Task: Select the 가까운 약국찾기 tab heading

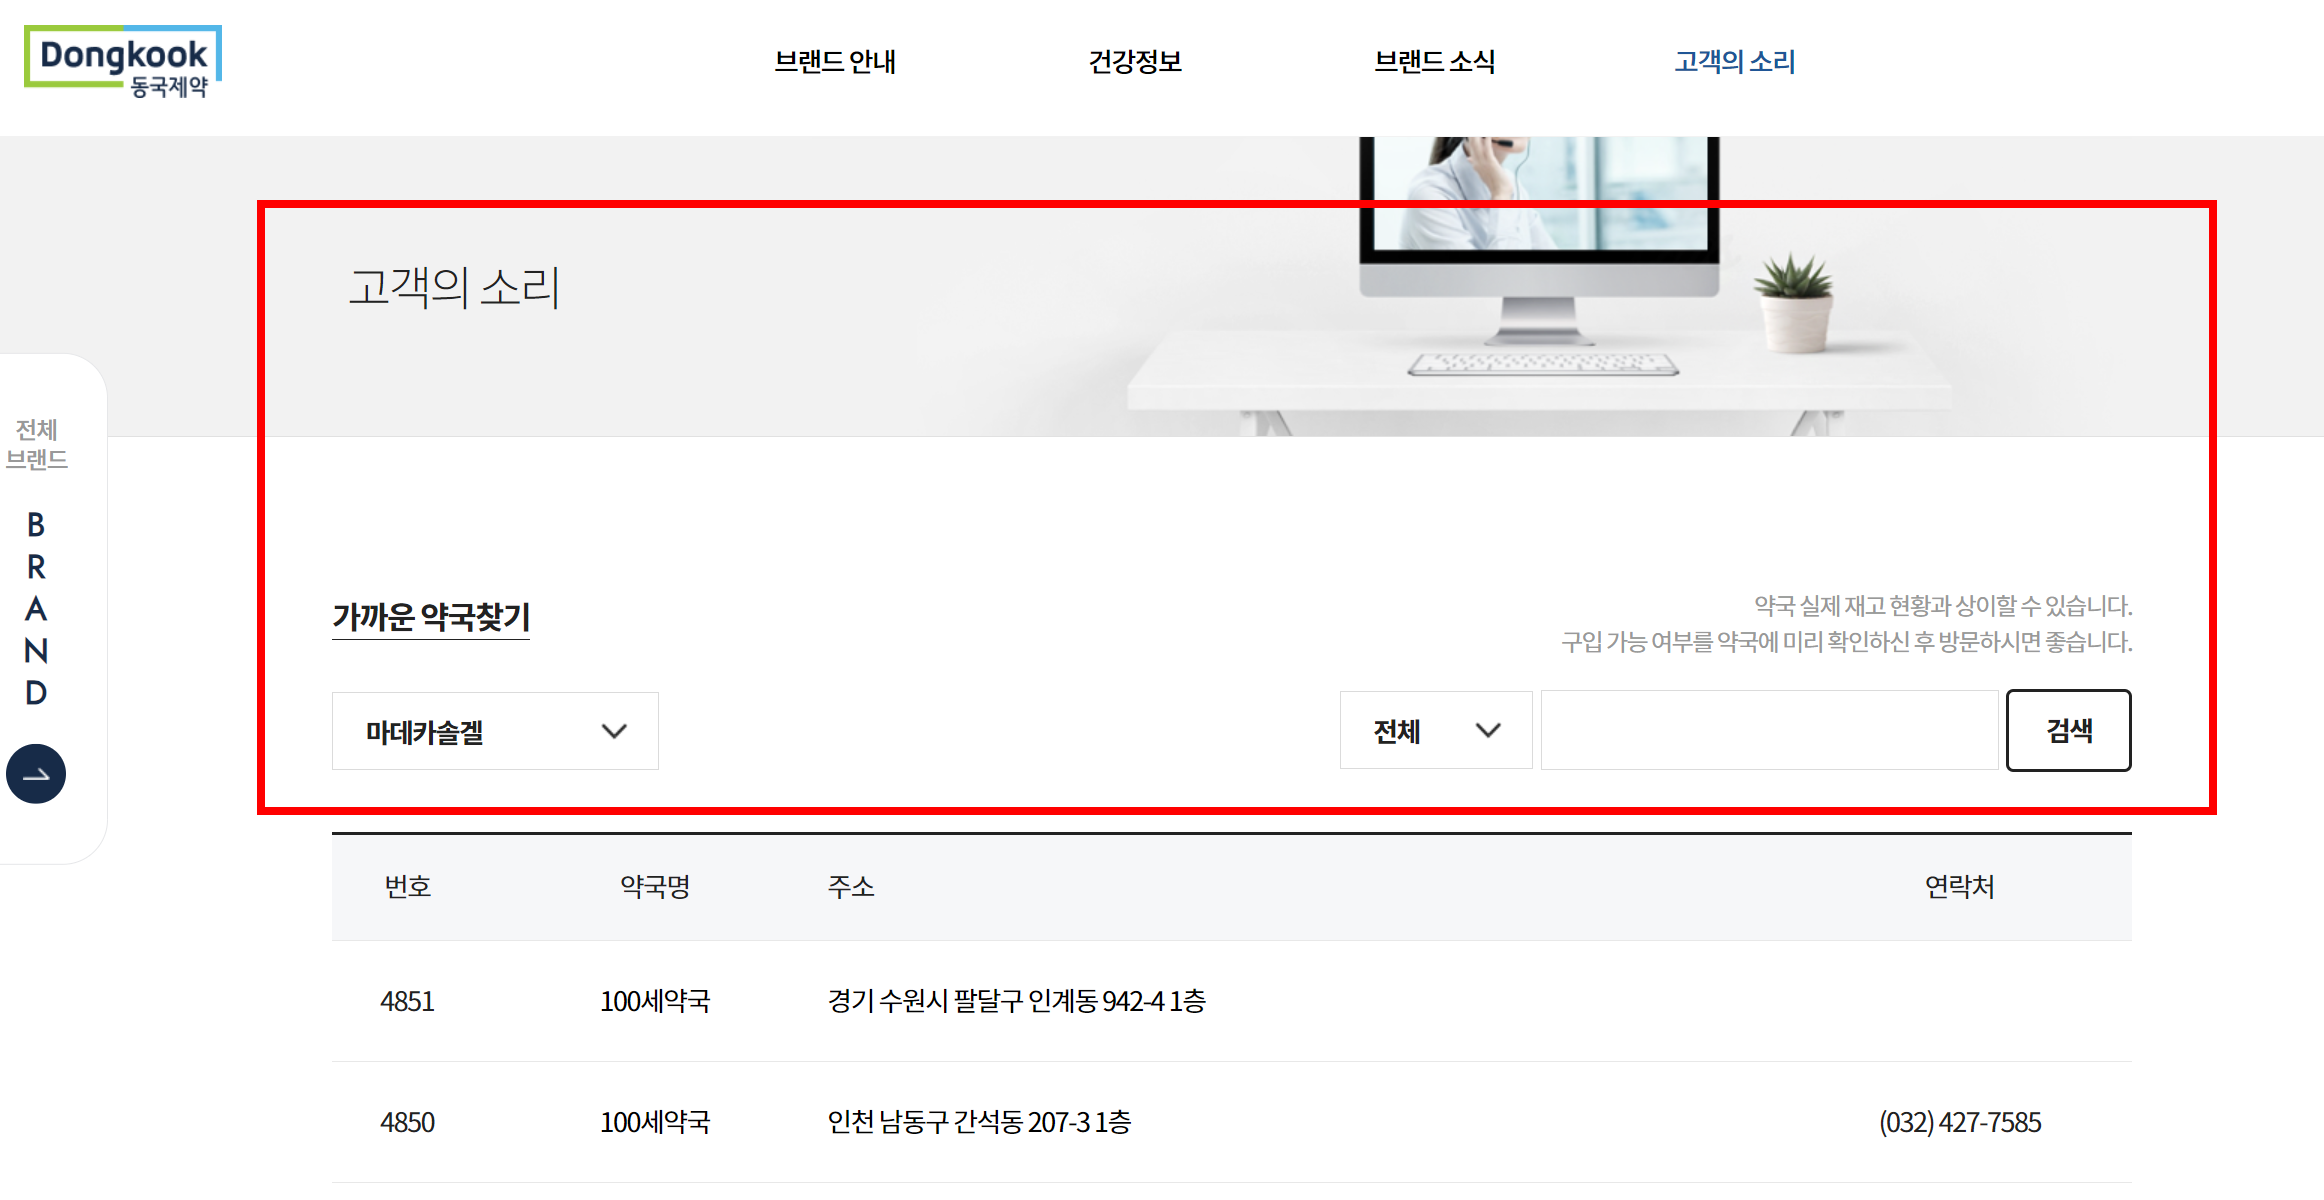Action: 431,617
